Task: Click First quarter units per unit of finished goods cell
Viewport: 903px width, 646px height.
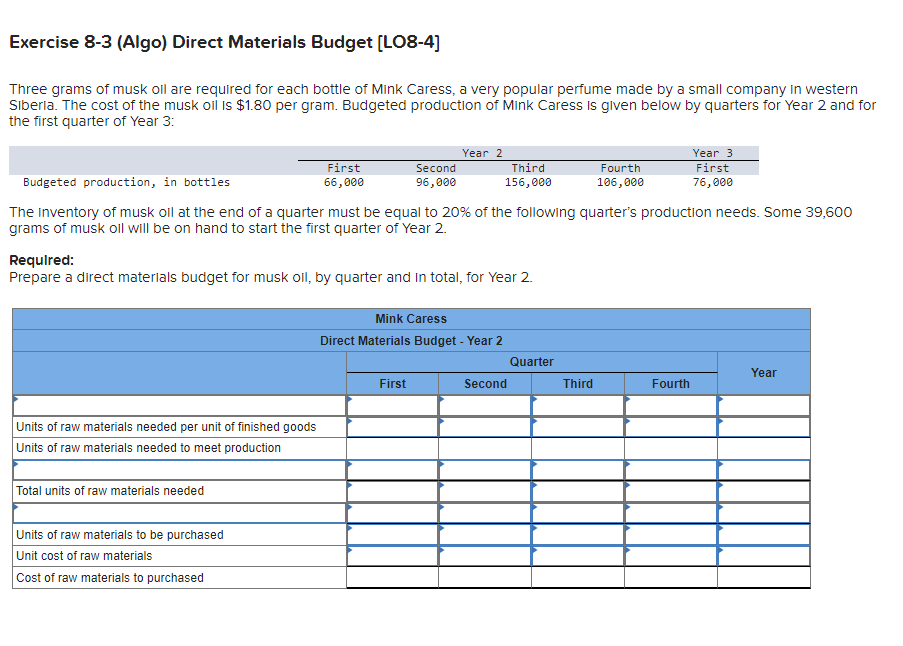Action: pos(392,426)
